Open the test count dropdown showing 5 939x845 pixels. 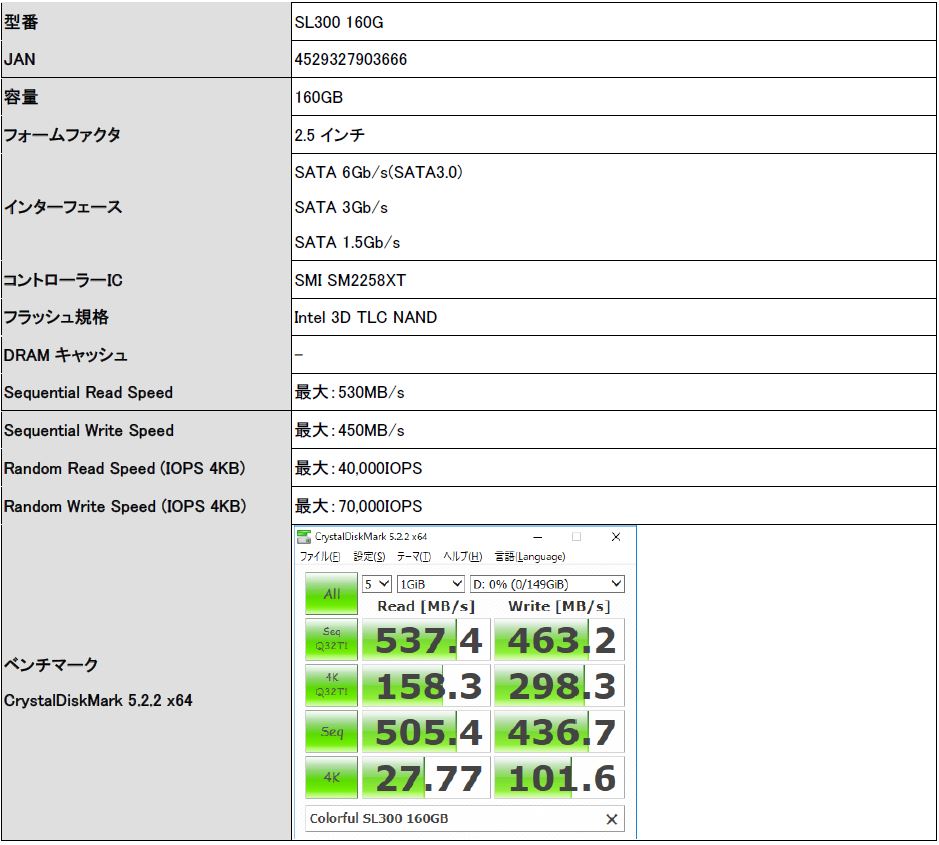pyautogui.click(x=377, y=584)
